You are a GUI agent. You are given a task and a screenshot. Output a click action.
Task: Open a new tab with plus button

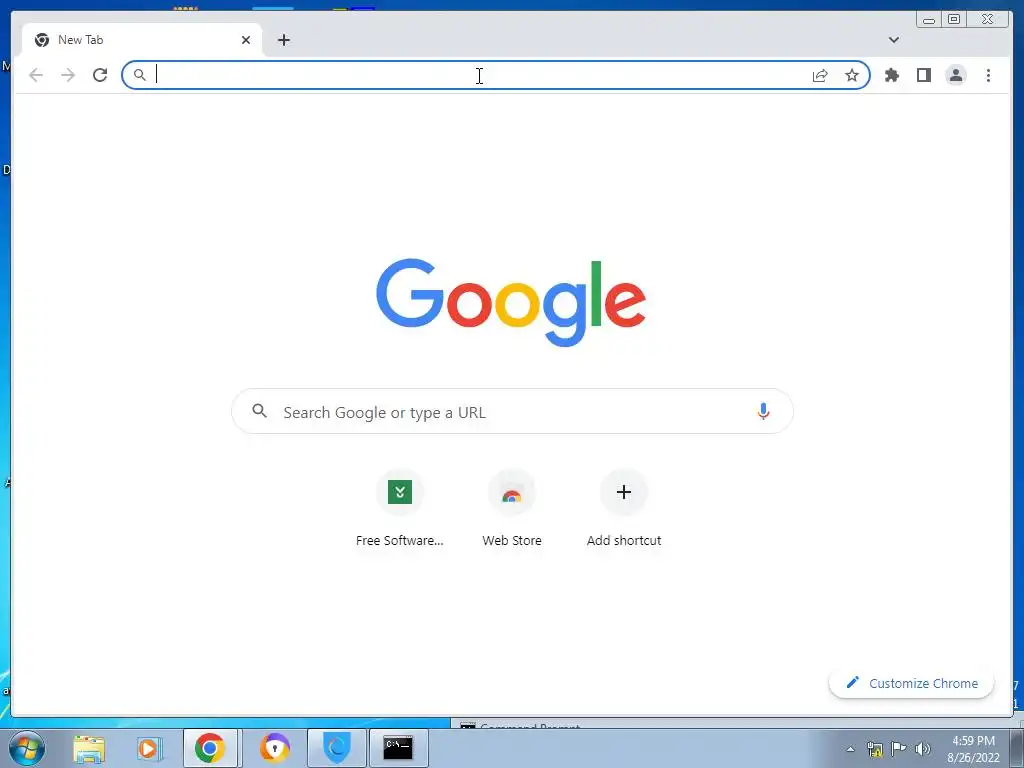click(283, 40)
